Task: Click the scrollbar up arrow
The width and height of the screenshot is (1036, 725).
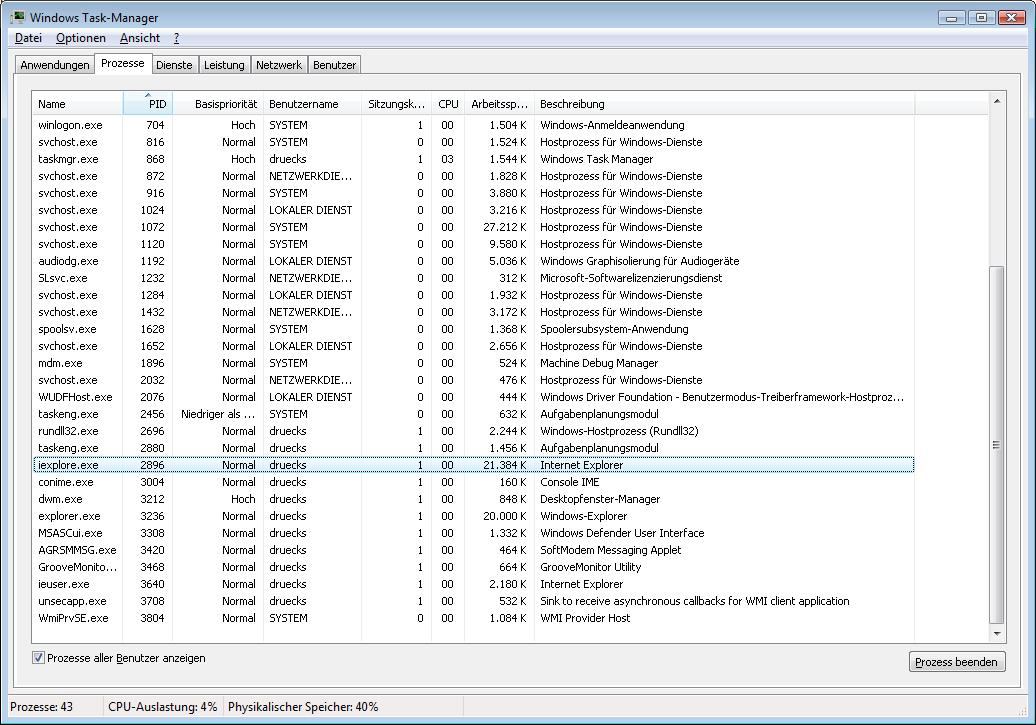Action: 996,101
